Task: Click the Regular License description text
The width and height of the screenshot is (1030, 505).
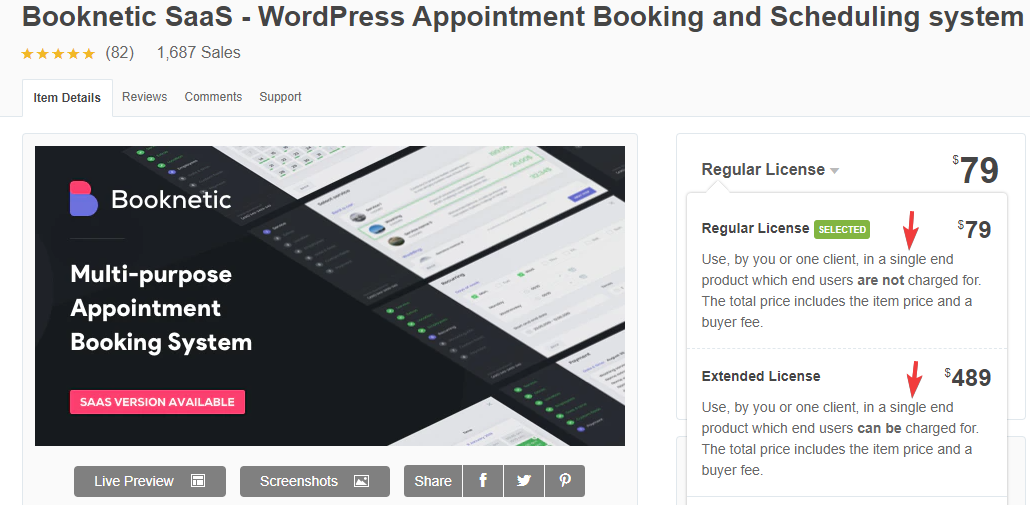Action: click(x=841, y=291)
